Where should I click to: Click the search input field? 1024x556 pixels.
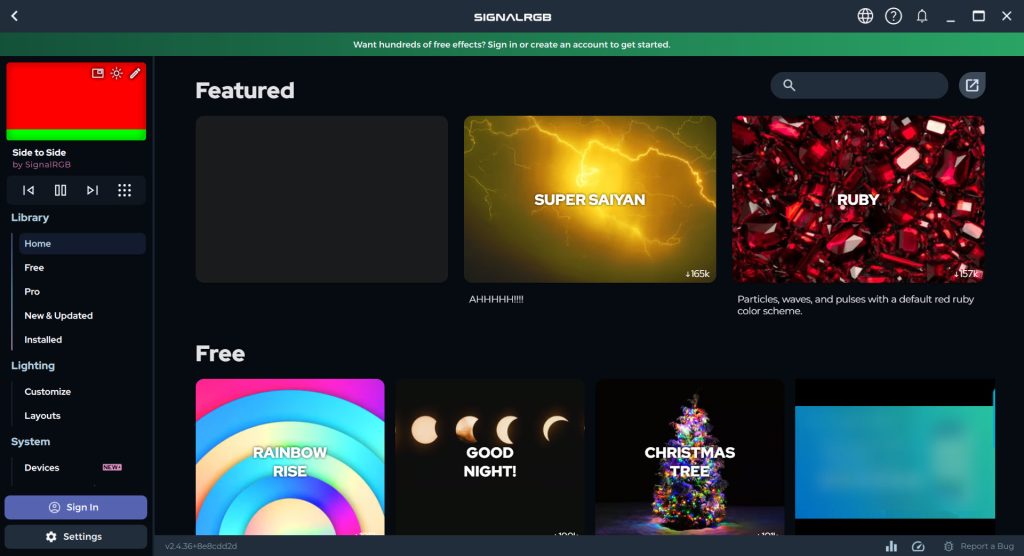tap(859, 85)
